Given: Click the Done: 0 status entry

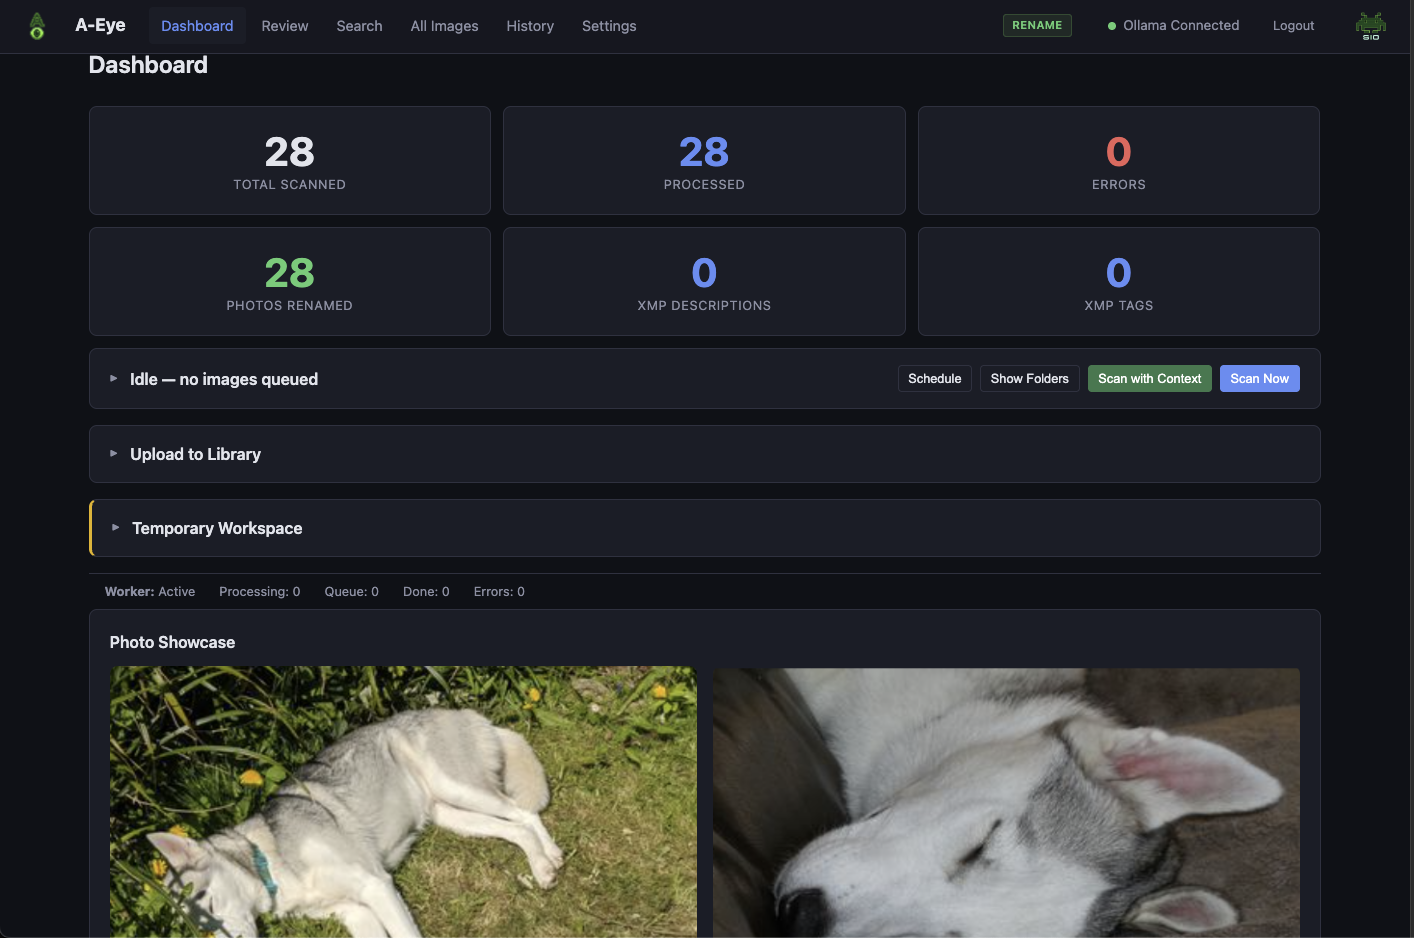Looking at the screenshot, I should click(426, 592).
